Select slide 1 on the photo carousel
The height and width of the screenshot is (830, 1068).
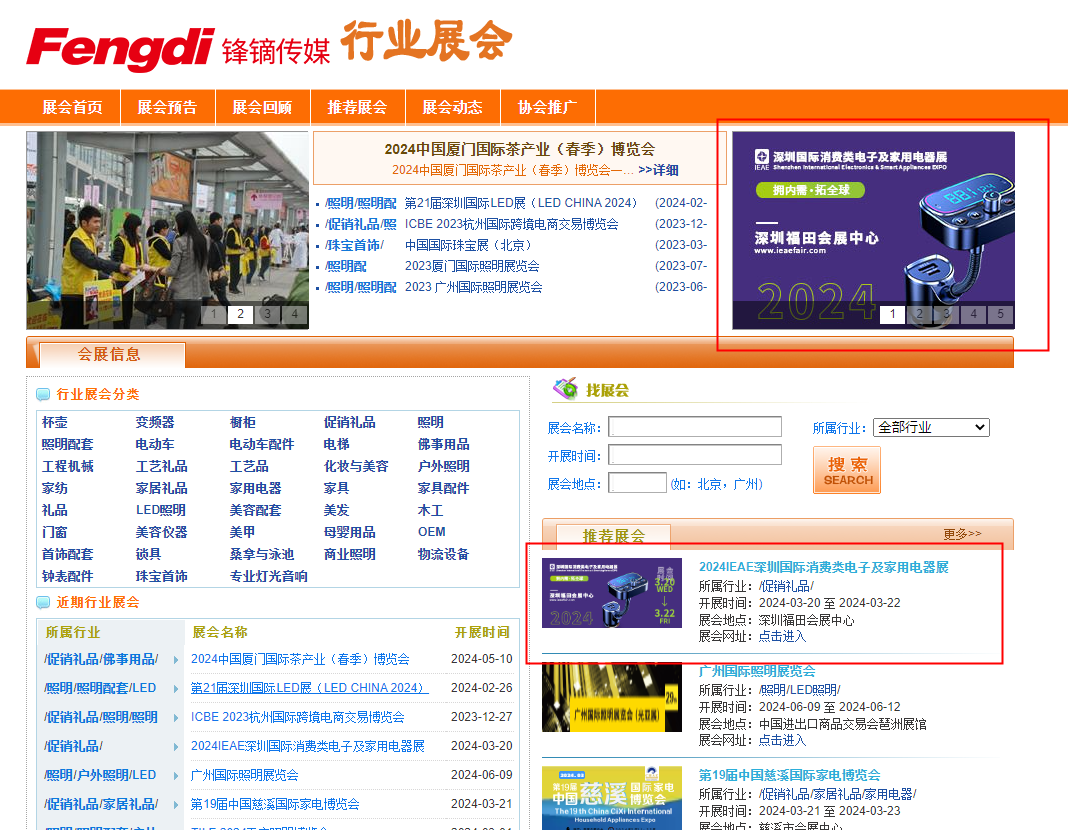pos(213,314)
